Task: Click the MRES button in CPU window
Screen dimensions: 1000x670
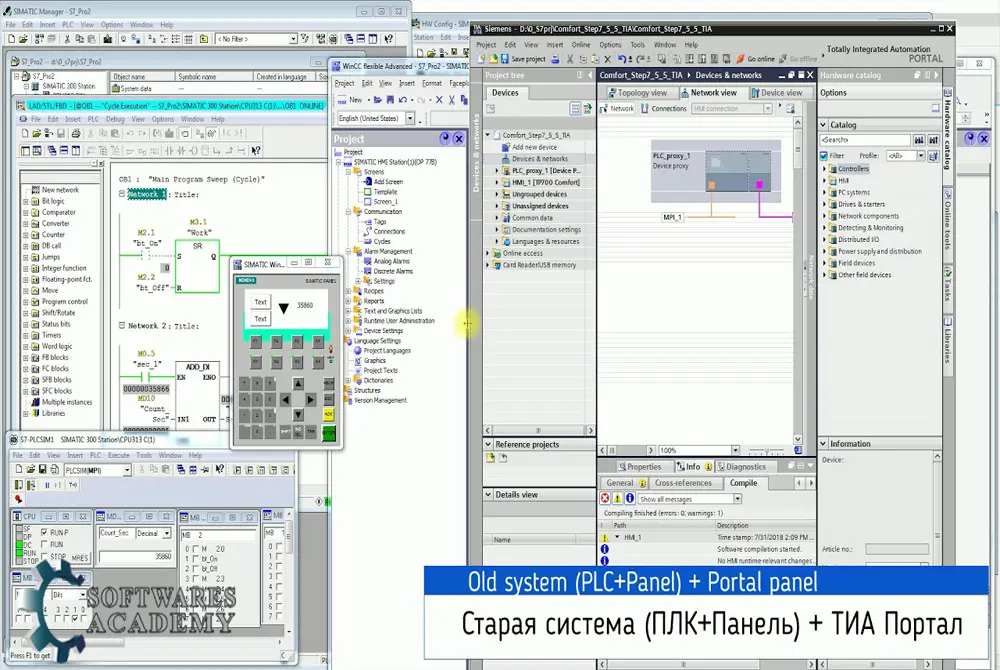Action: point(80,558)
